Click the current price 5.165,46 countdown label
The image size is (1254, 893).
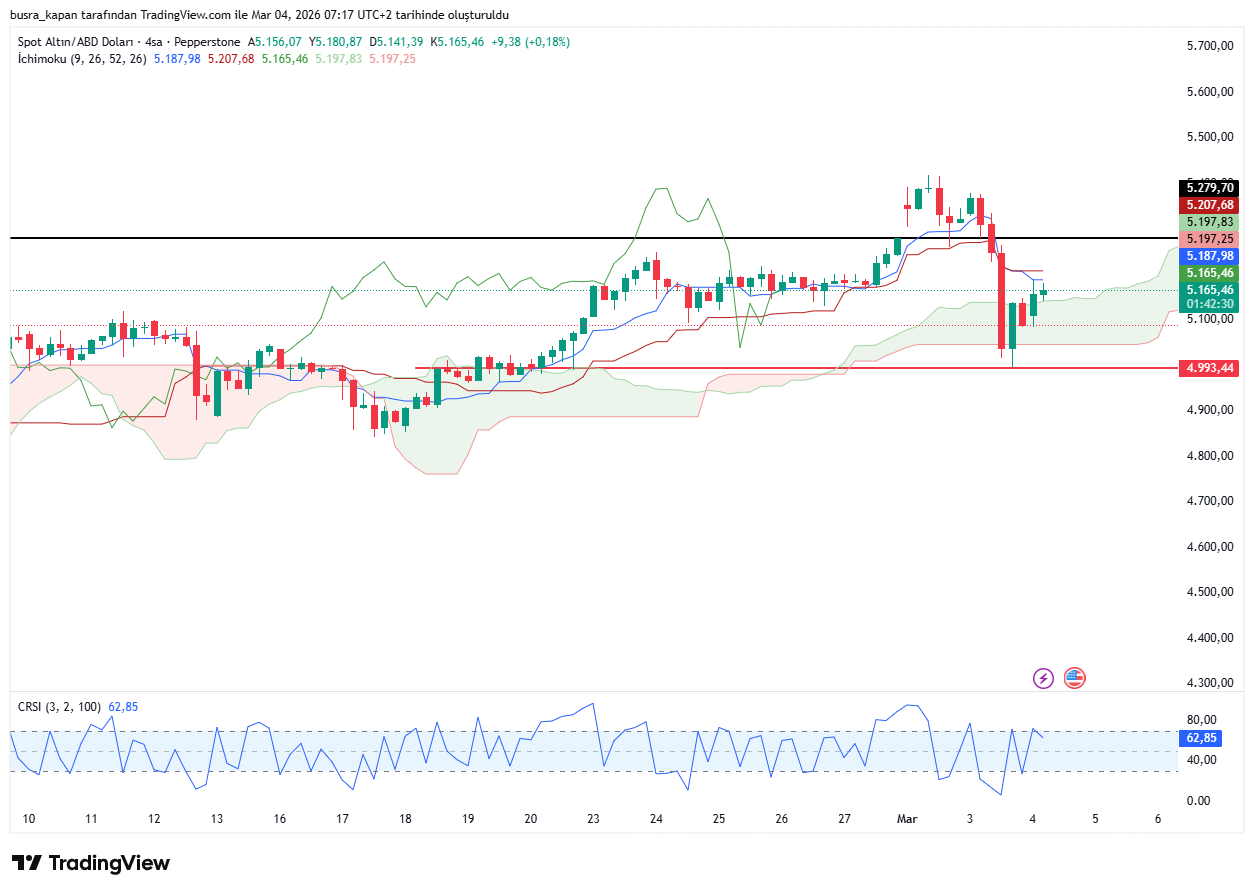(x=1209, y=296)
